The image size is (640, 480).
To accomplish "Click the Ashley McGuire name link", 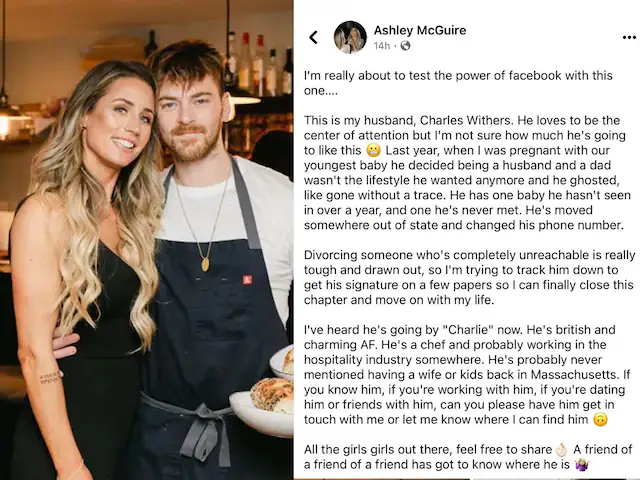I will pos(420,30).
